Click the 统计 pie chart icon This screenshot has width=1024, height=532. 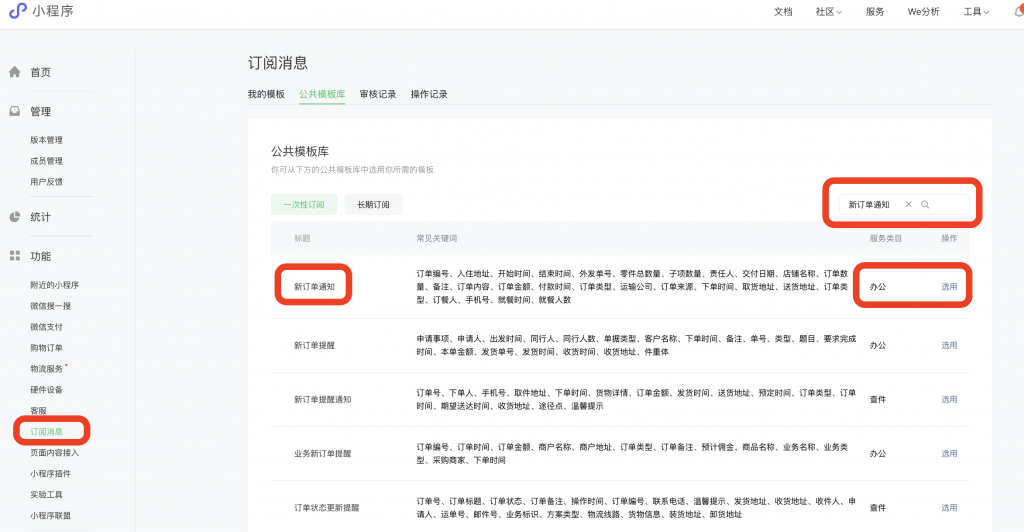14,217
